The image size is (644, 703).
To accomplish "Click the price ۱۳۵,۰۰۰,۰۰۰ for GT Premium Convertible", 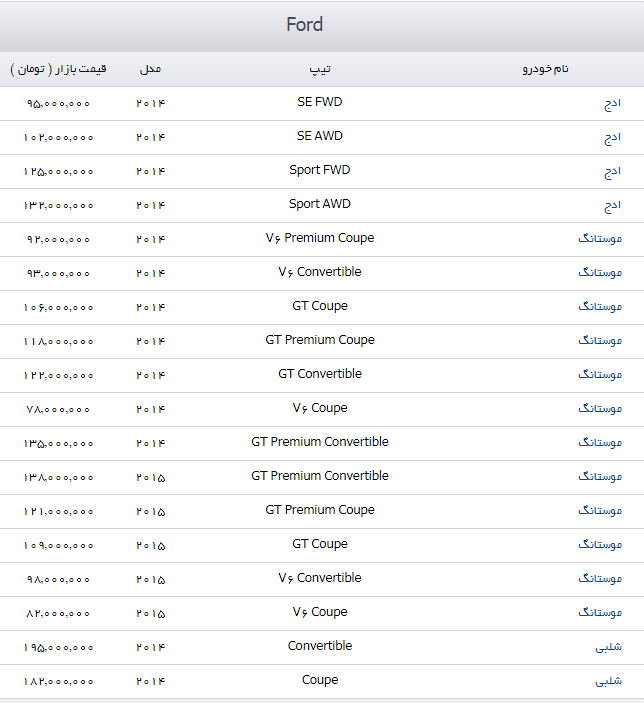I will pos(58,444).
